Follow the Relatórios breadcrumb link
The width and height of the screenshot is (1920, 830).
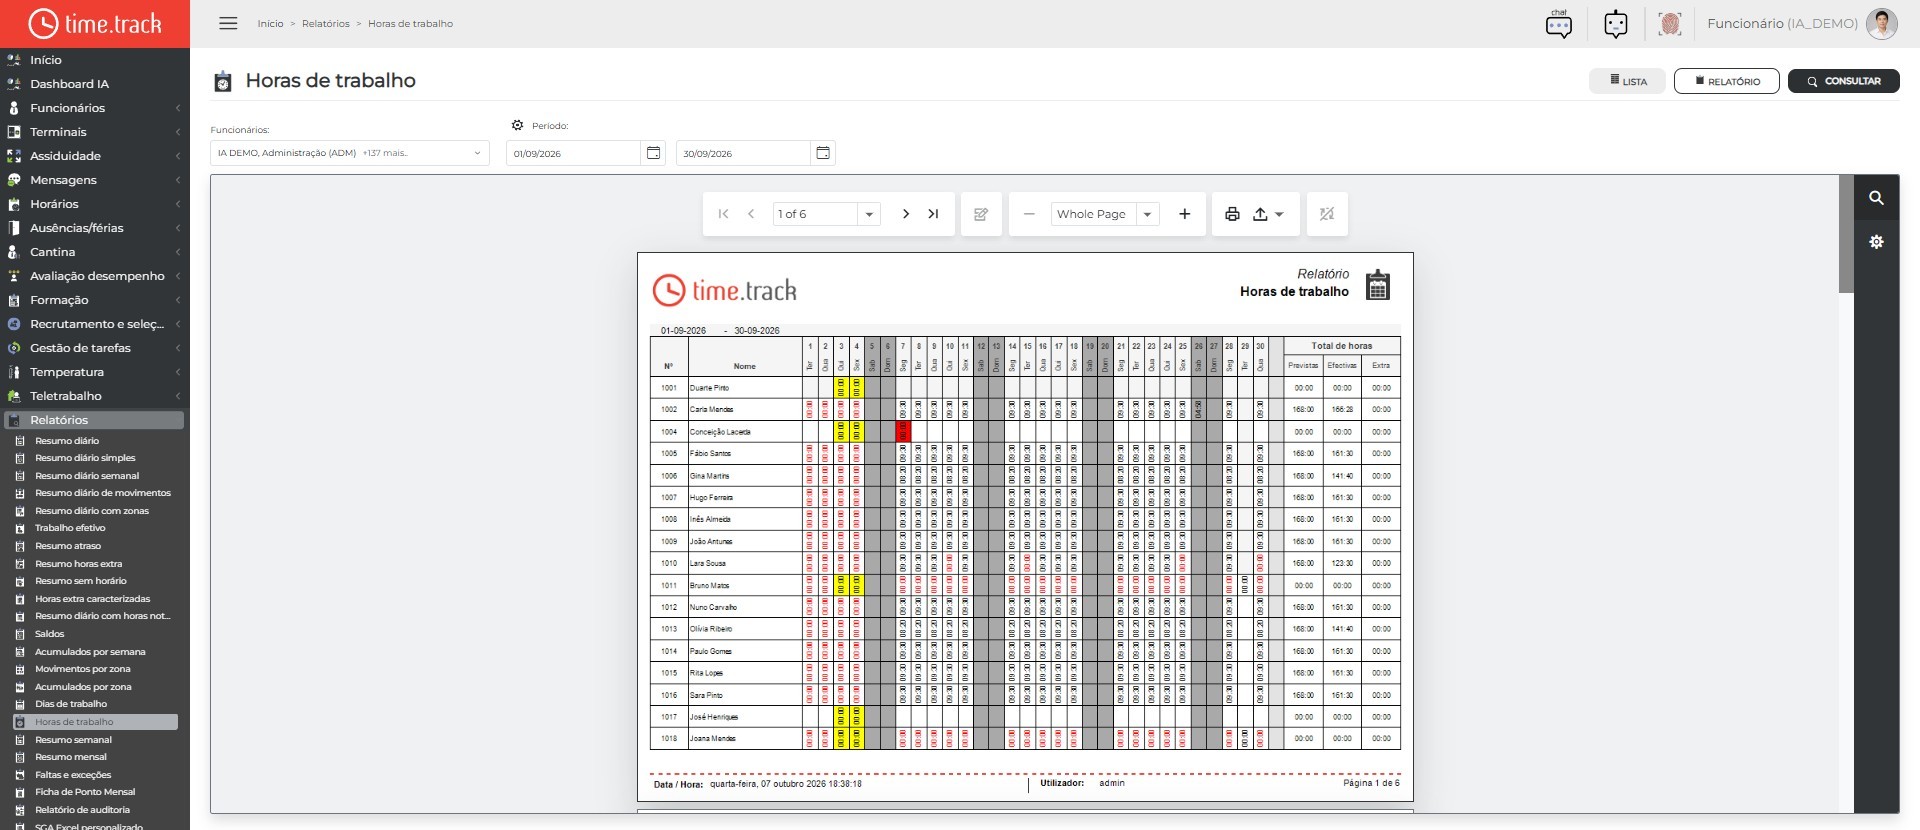click(326, 24)
